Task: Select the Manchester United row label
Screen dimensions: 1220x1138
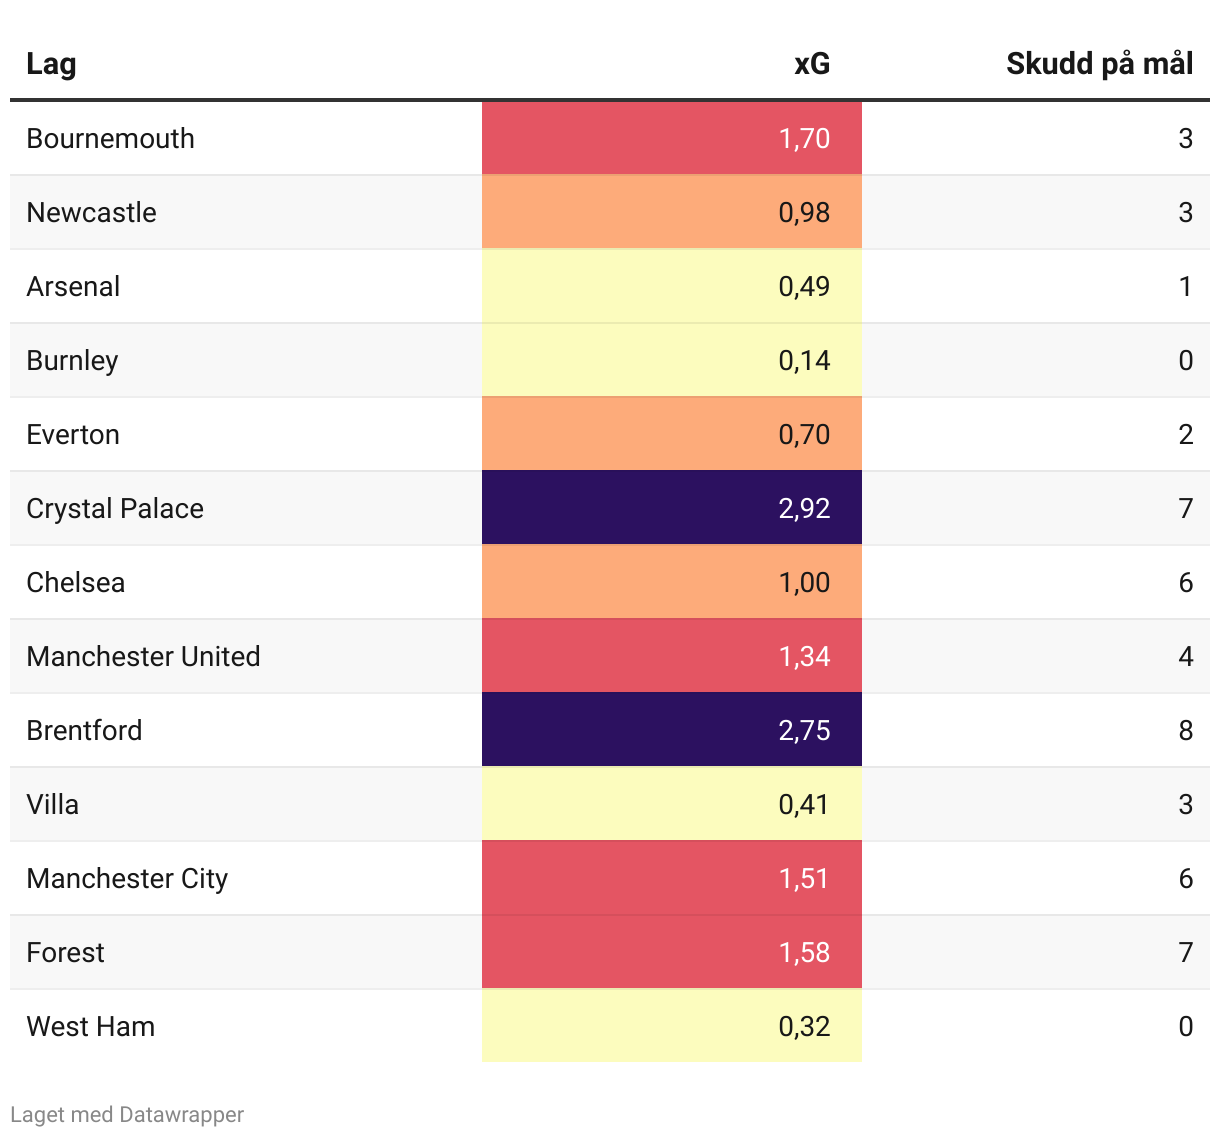Action: tap(143, 657)
